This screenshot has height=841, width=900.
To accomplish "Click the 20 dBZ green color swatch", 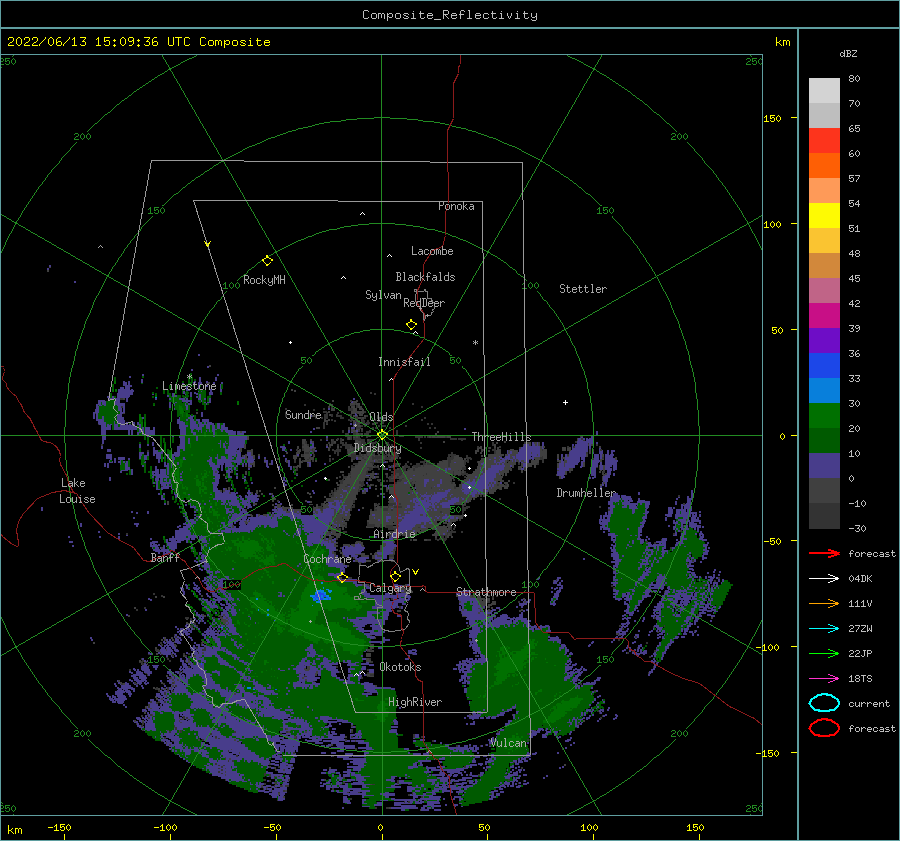I will [824, 416].
